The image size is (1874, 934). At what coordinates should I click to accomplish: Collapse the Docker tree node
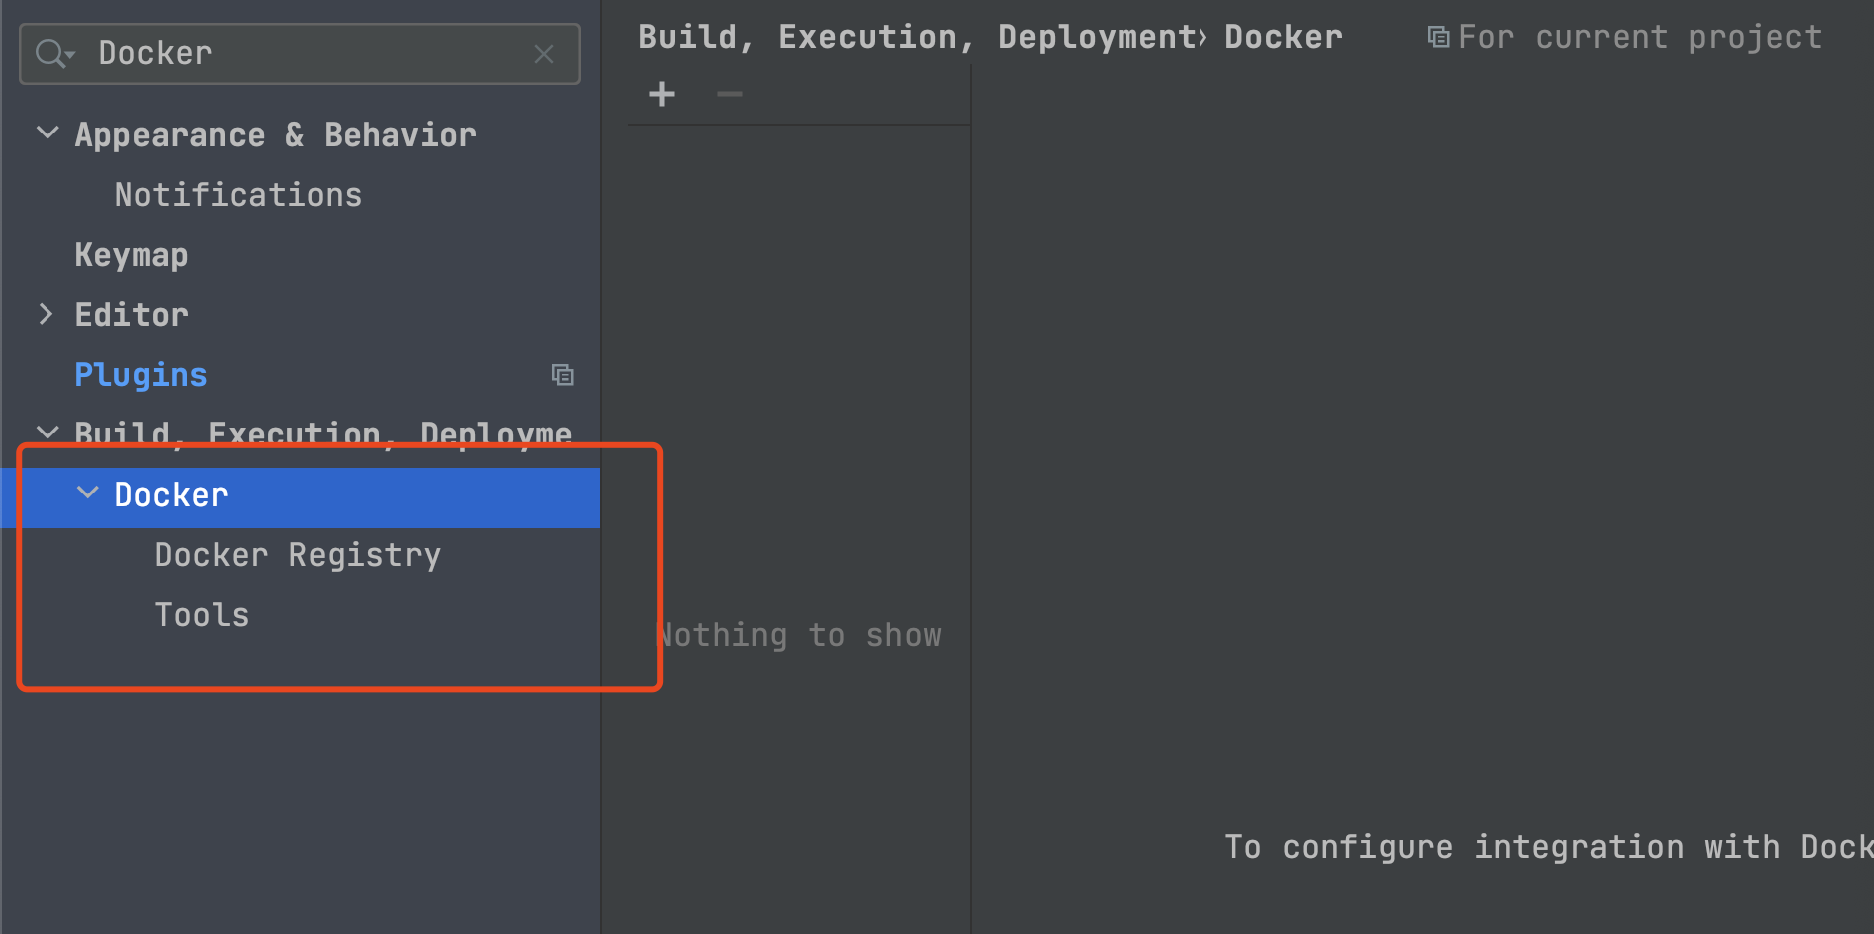point(88,492)
